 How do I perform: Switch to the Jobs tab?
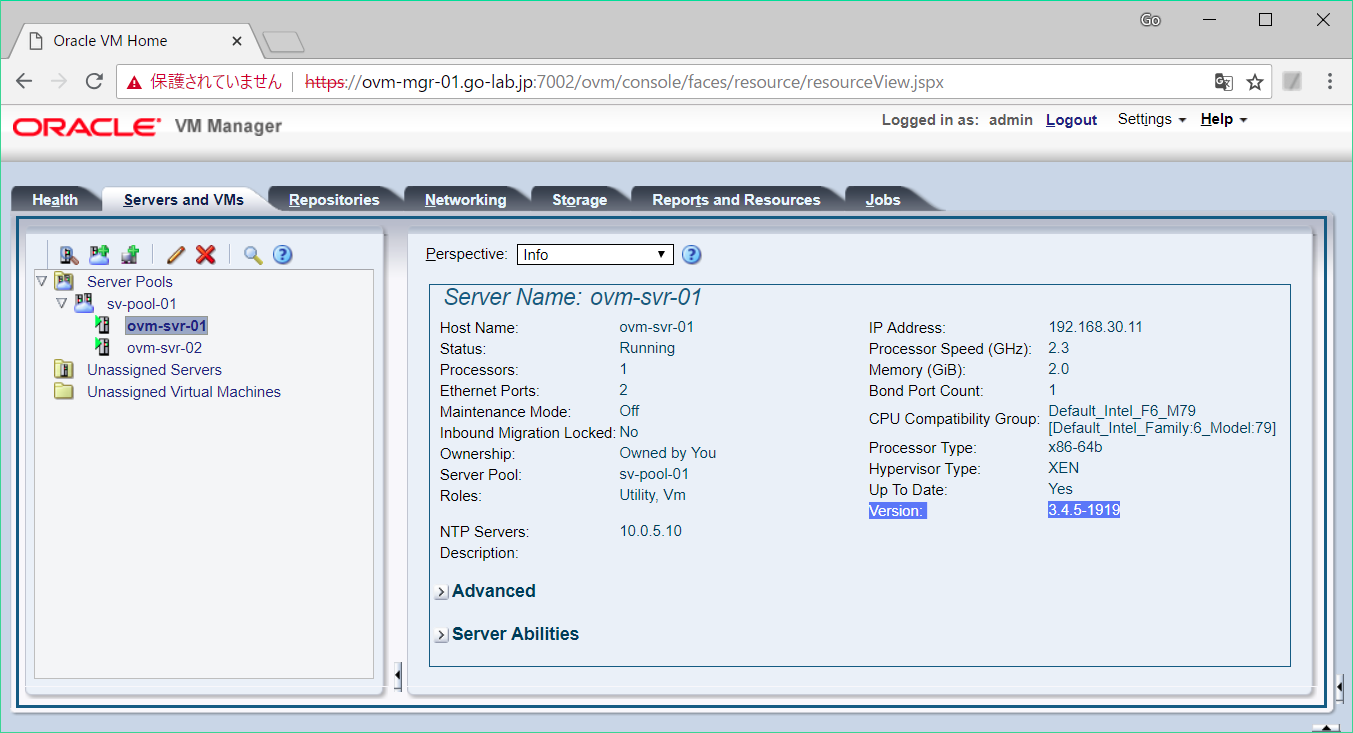click(883, 200)
